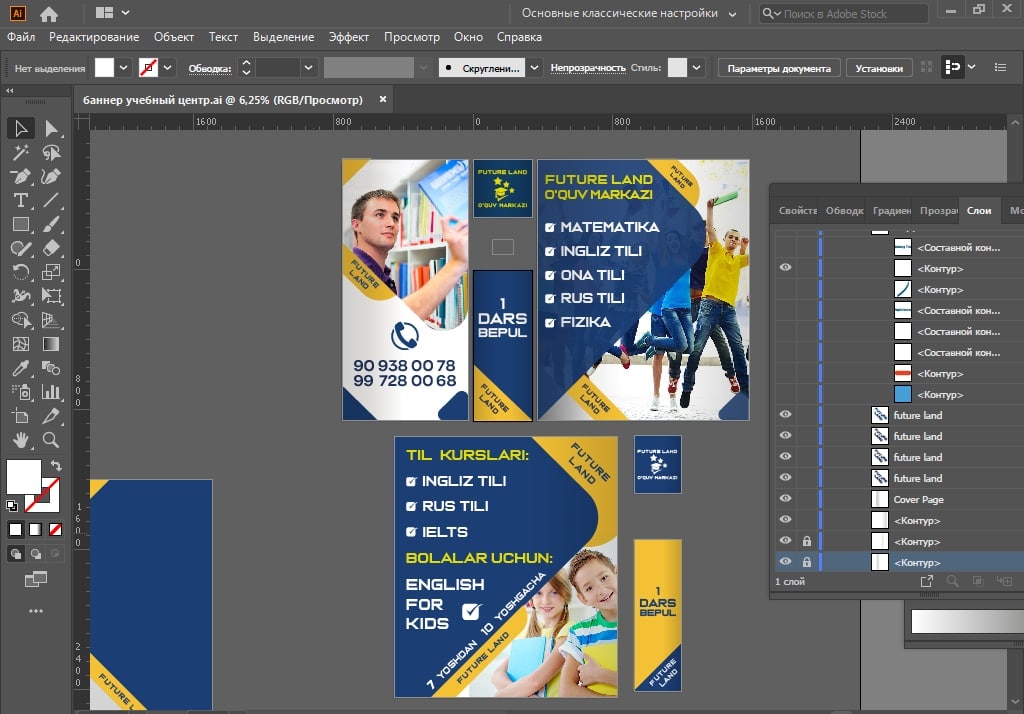Select the Selection tool (black arrow)

click(20, 128)
